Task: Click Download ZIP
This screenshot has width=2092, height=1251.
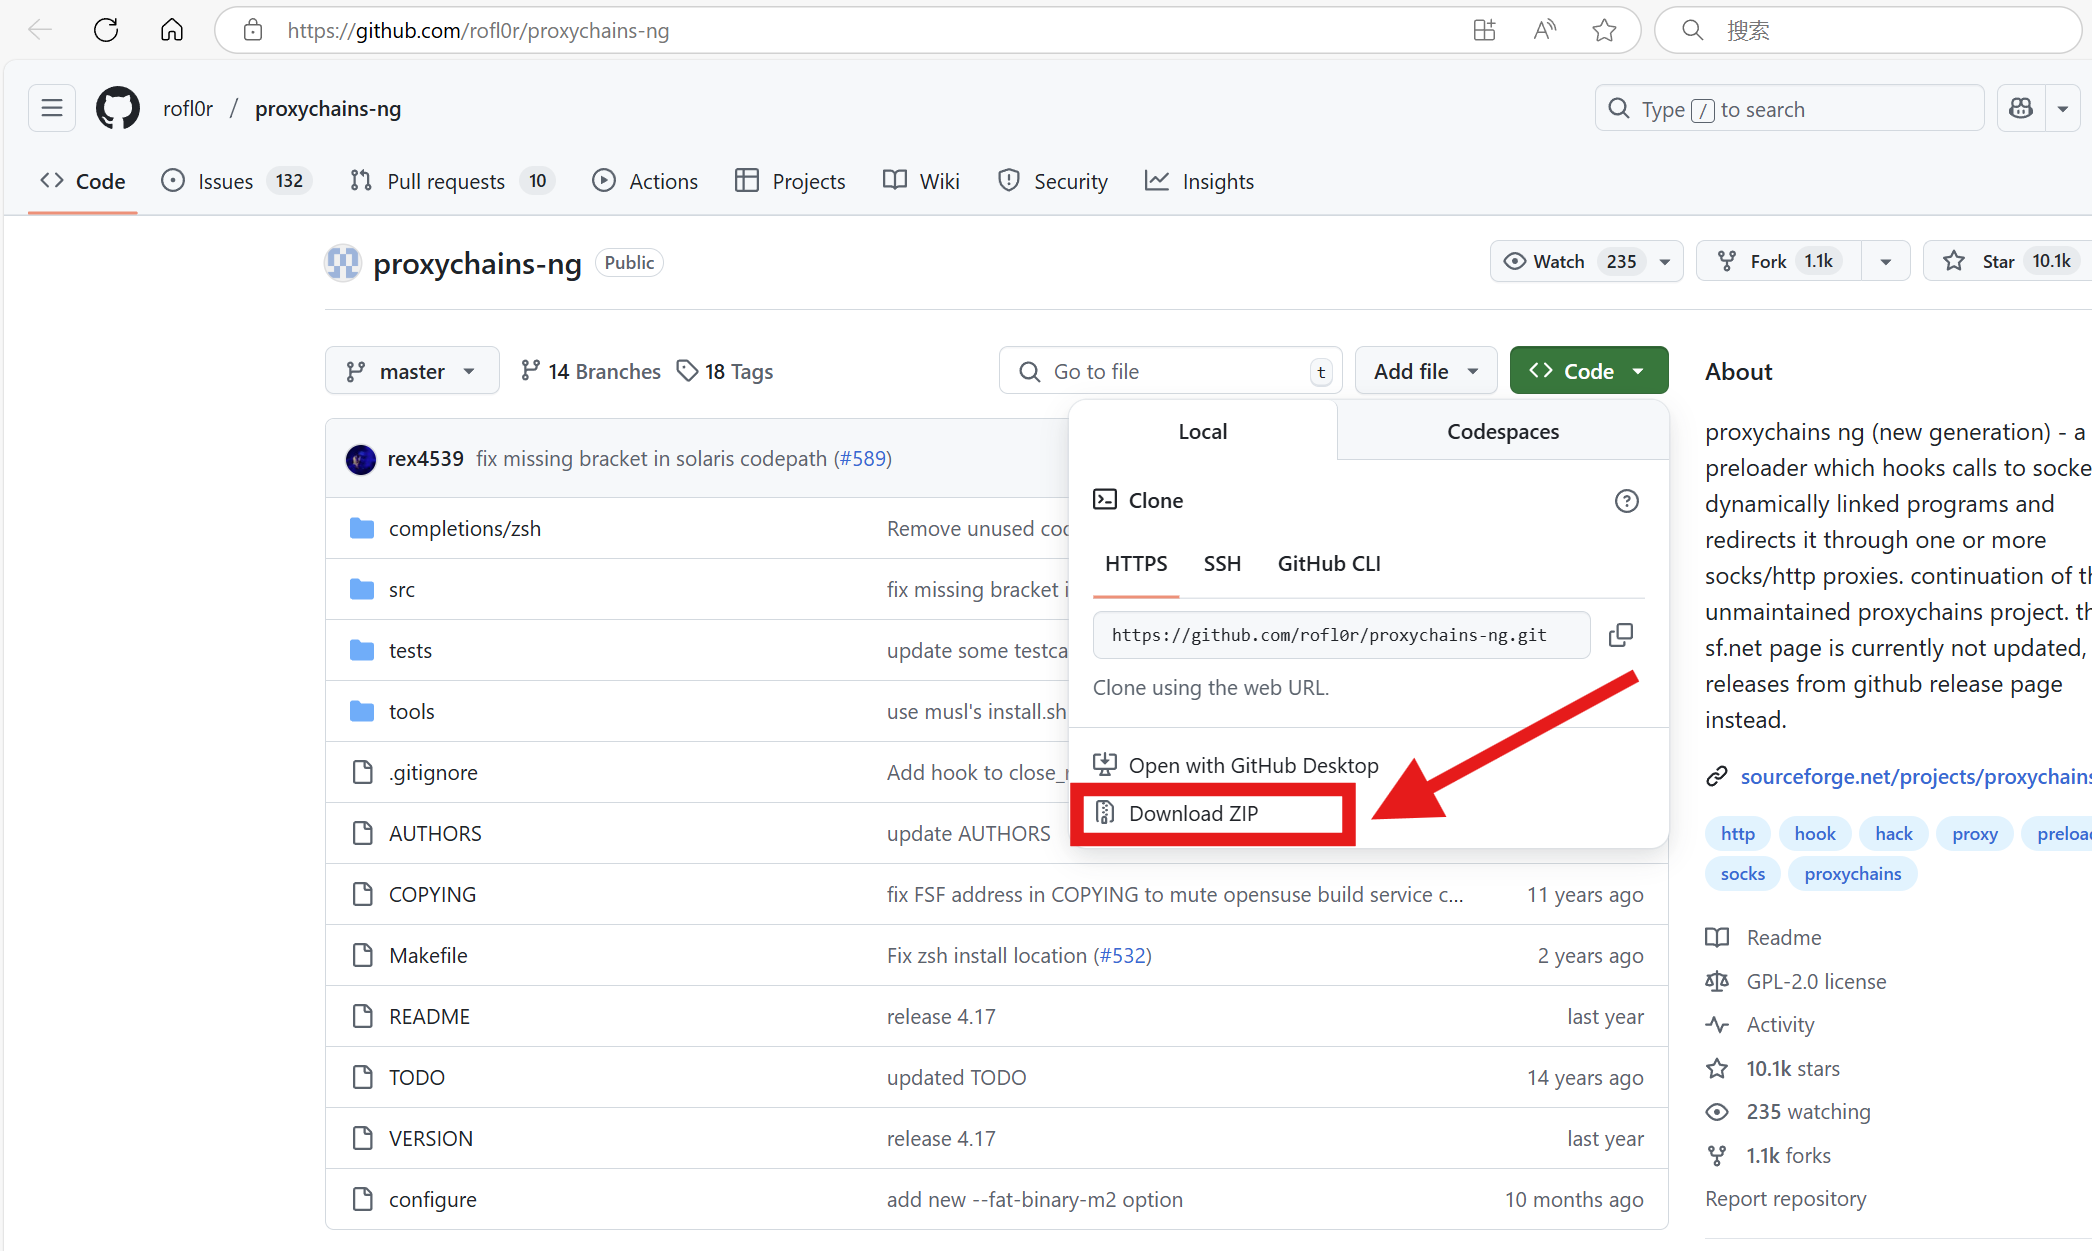Action: coord(1193,814)
